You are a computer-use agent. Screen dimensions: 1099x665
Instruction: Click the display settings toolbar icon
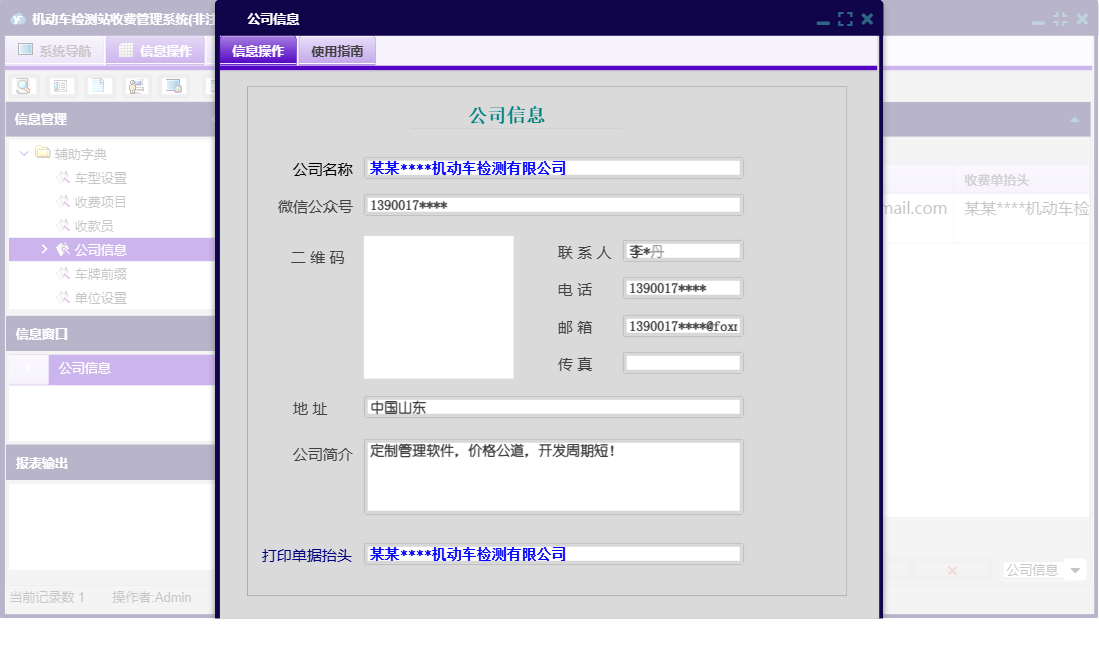tap(172, 85)
